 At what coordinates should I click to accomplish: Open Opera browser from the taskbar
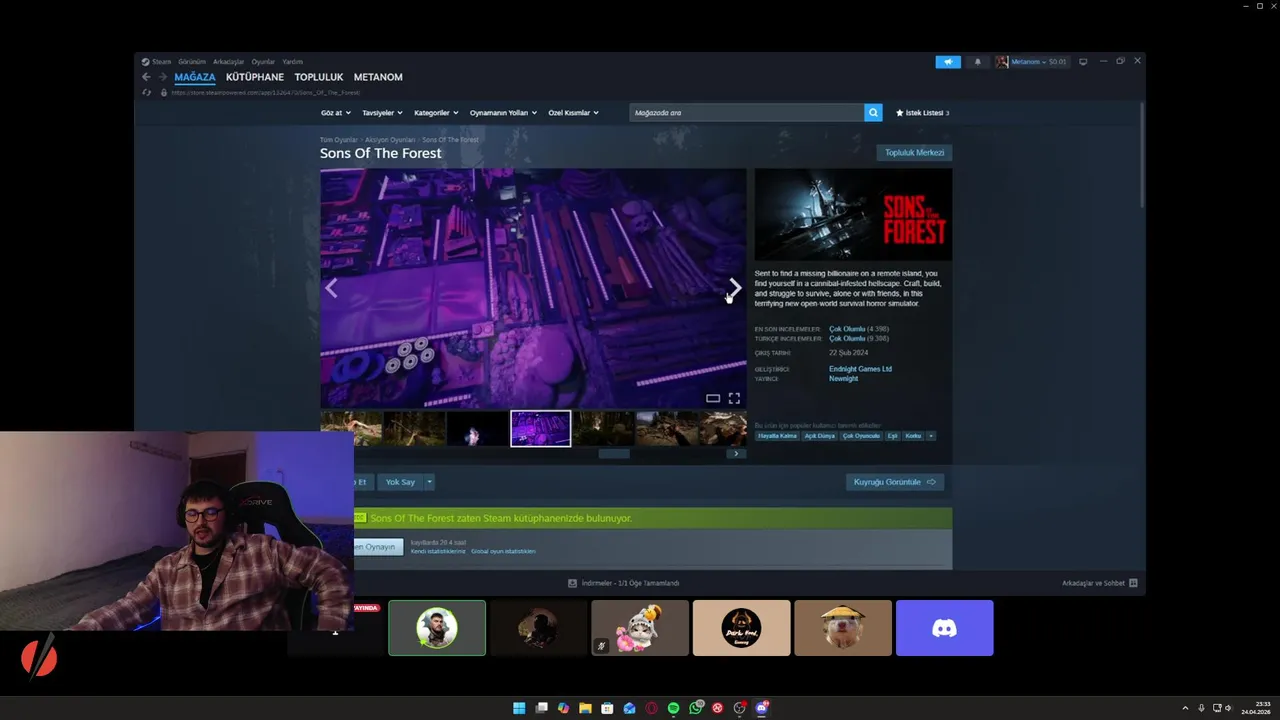[x=651, y=708]
